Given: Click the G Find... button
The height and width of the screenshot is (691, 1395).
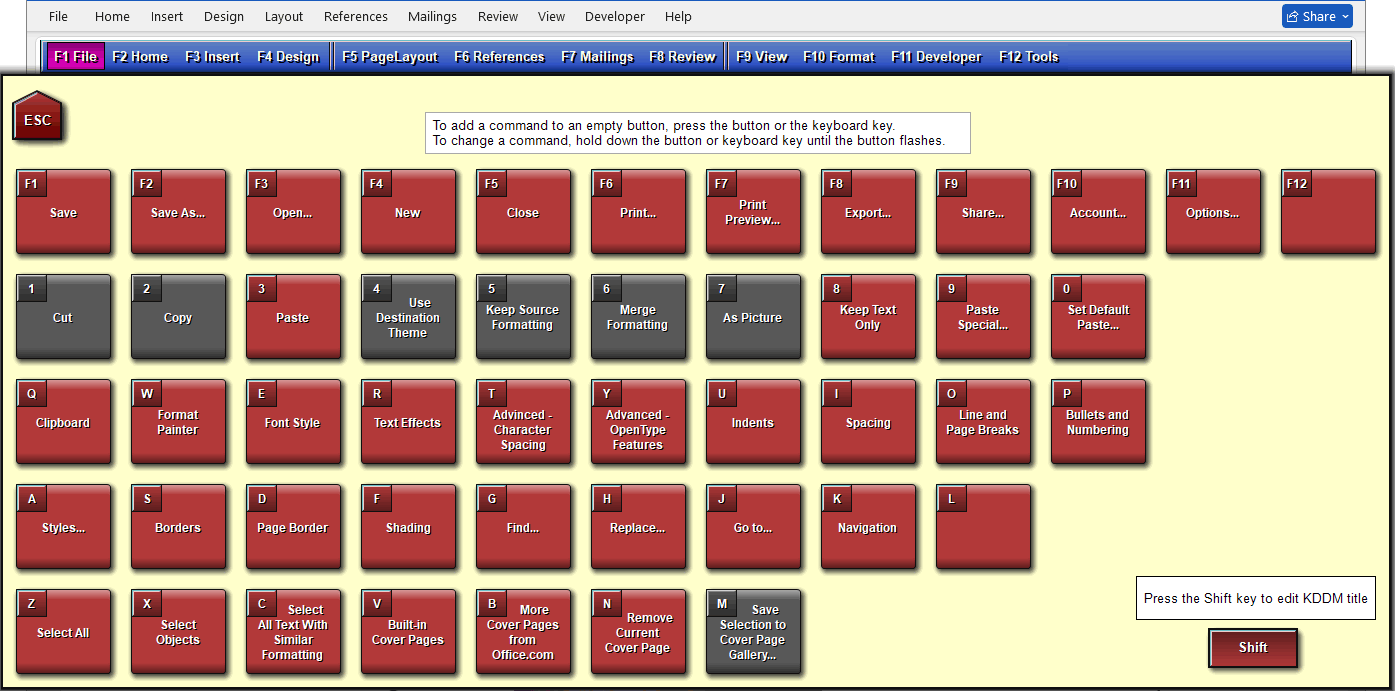Looking at the screenshot, I should point(523,527).
